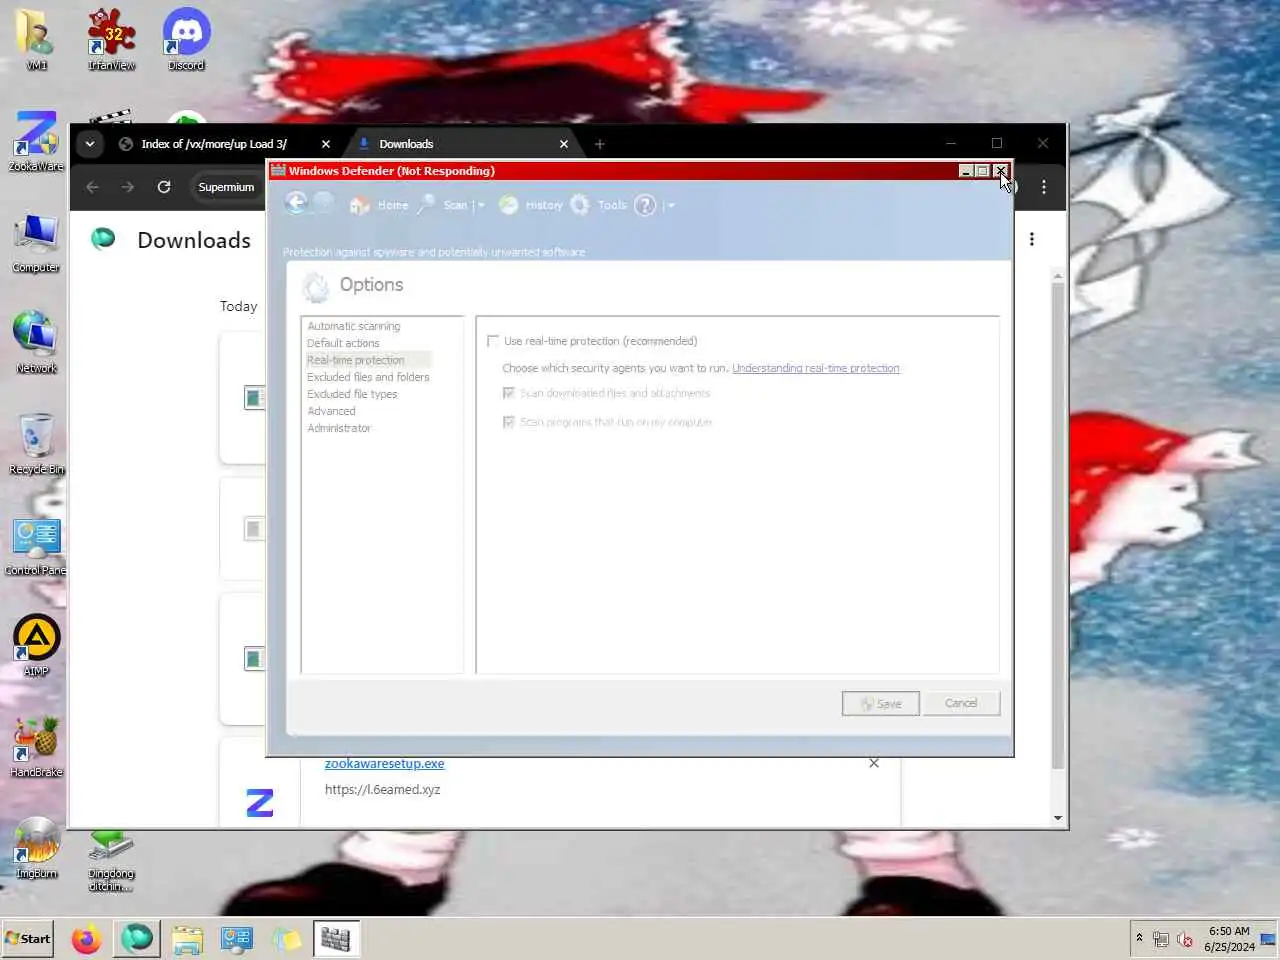Click the Downloads page scroll-down arrow
The height and width of the screenshot is (960, 1280).
point(1058,818)
